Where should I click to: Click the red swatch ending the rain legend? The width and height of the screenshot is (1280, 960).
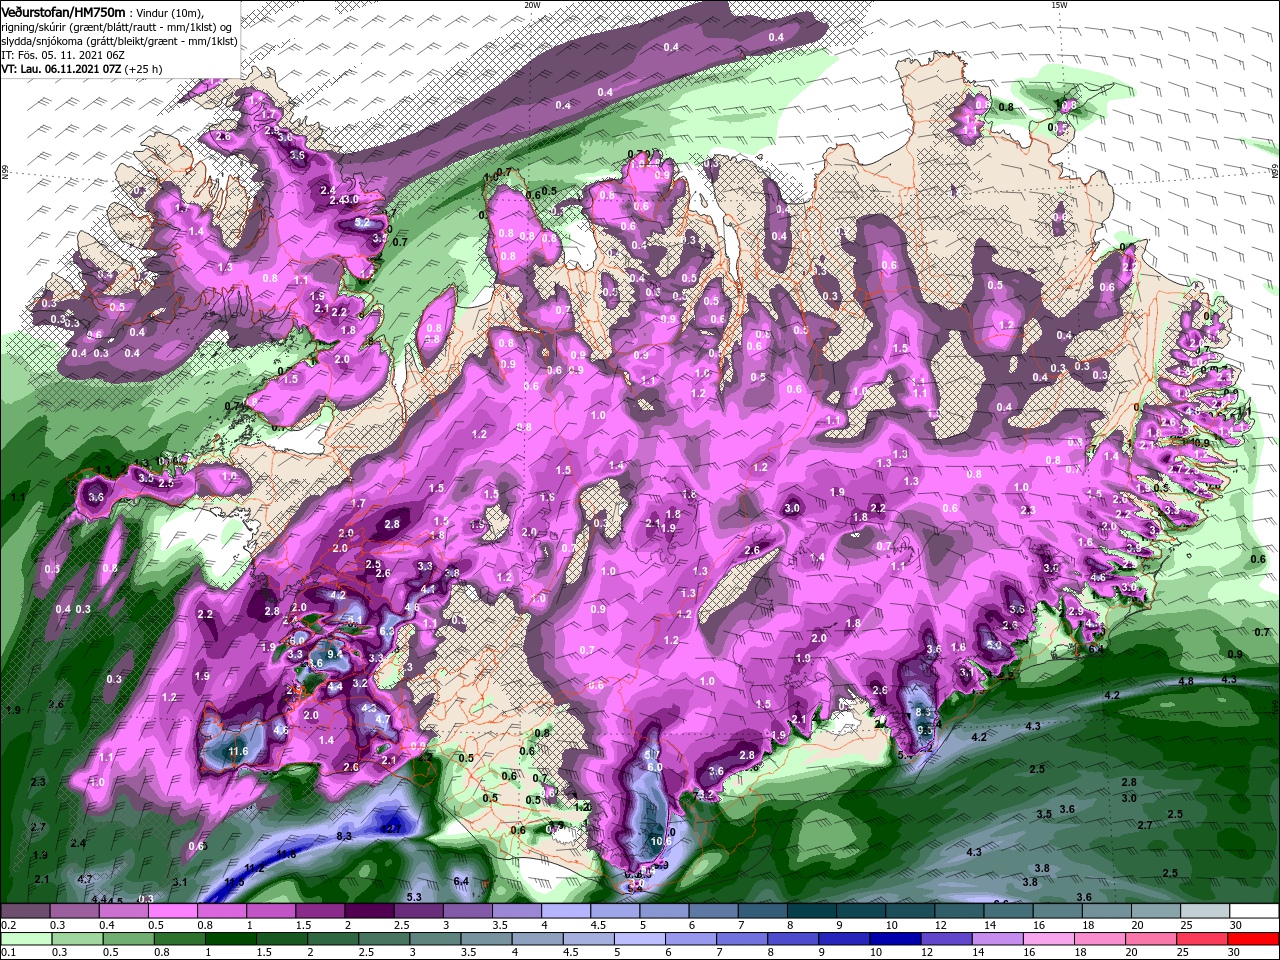[1255, 938]
